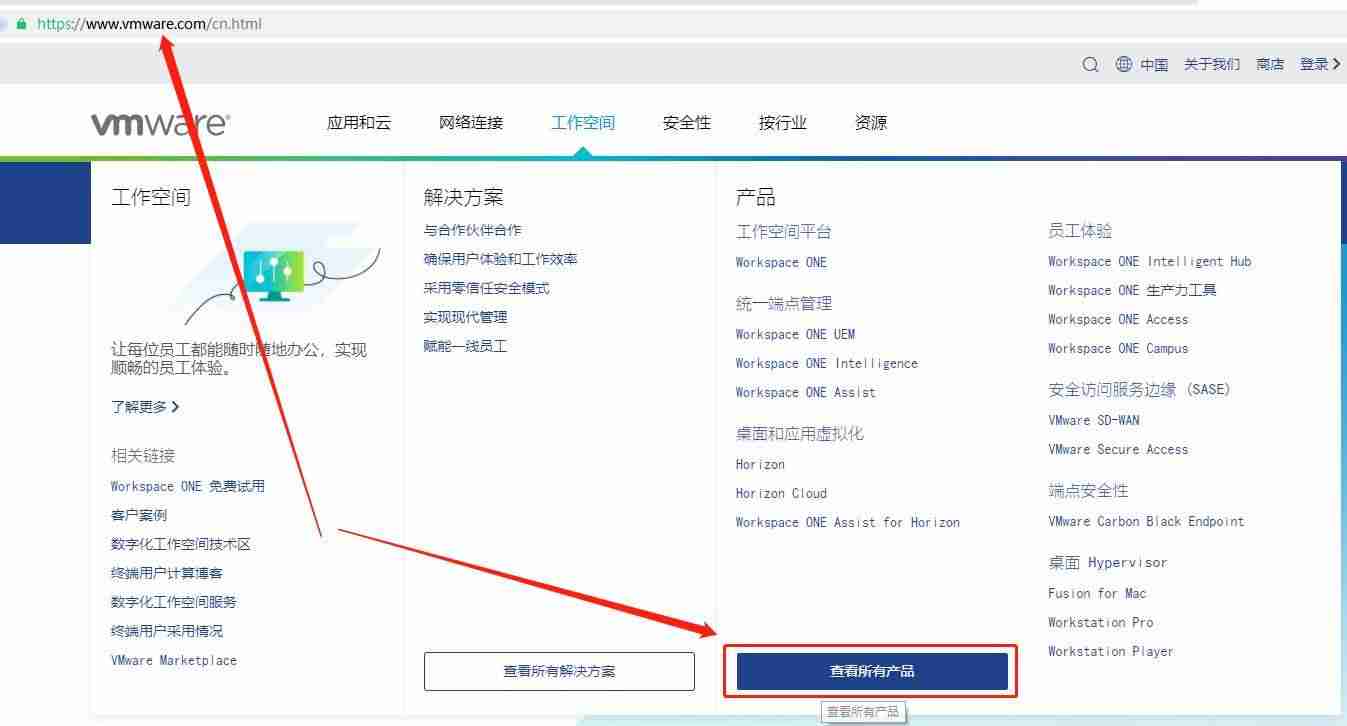Click the 桌面 Hypervisor category heading

pos(1107,563)
